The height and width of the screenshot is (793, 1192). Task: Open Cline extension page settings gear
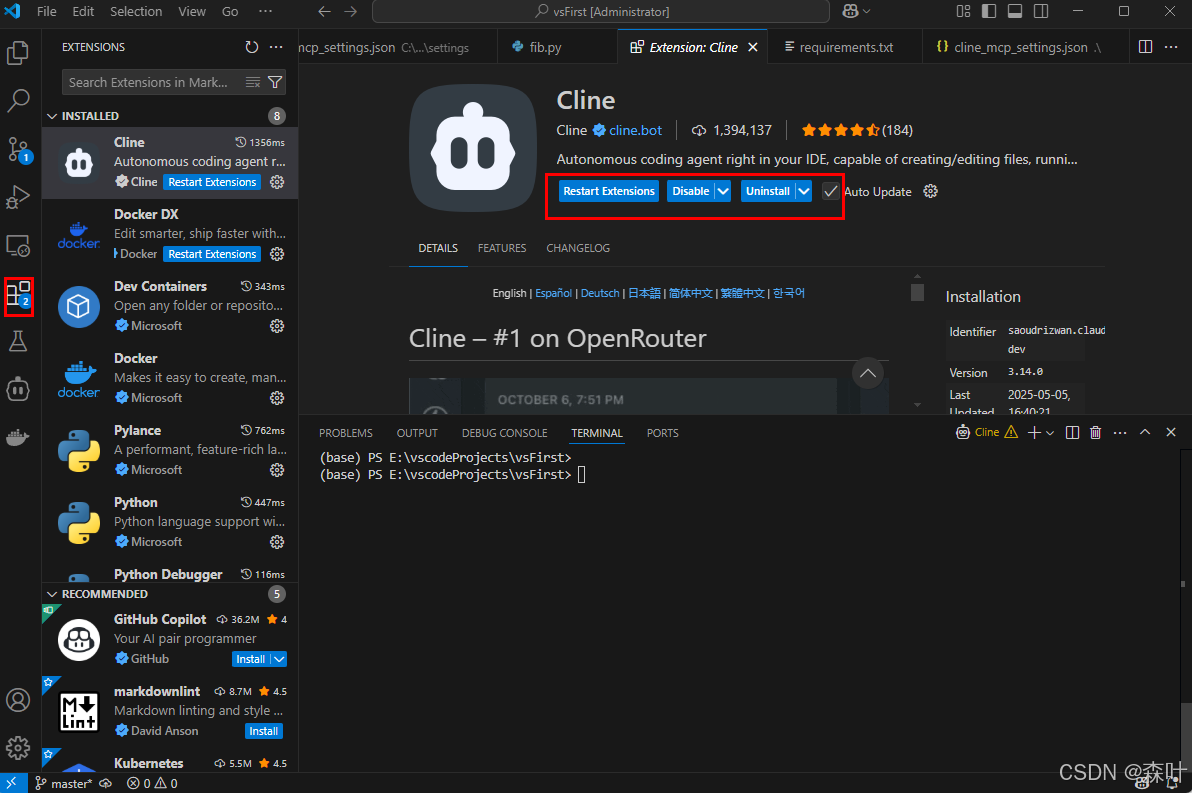[x=930, y=192]
